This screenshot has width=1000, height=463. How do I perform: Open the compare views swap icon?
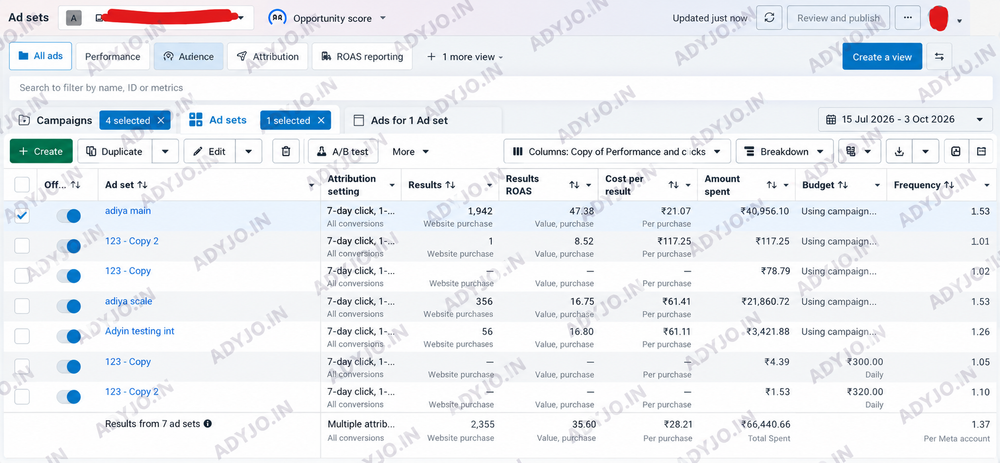click(939, 57)
